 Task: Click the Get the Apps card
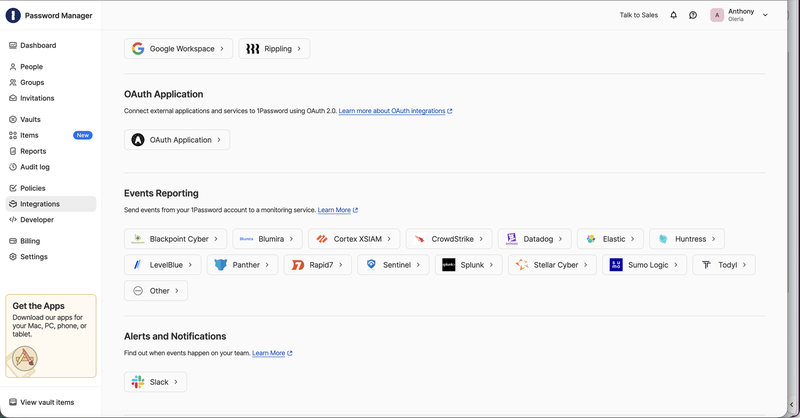pyautogui.click(x=51, y=336)
